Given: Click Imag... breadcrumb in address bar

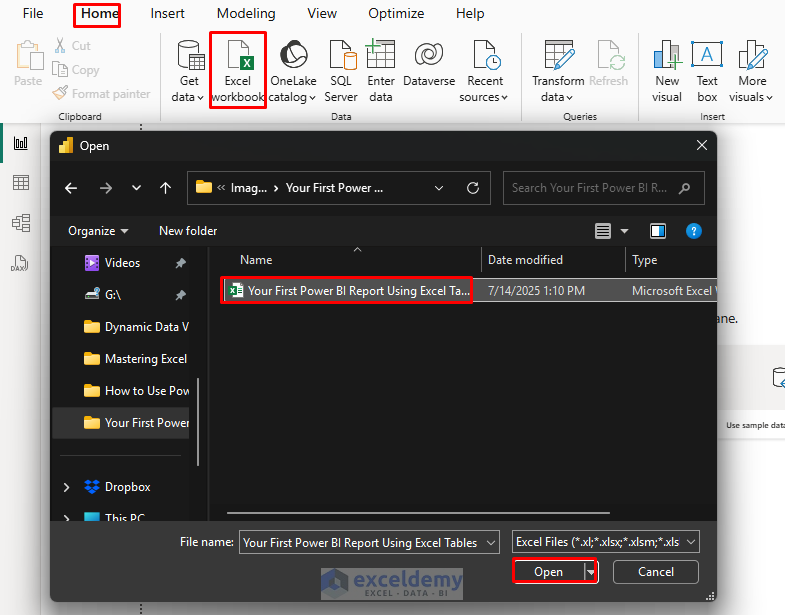Looking at the screenshot, I should [x=248, y=188].
